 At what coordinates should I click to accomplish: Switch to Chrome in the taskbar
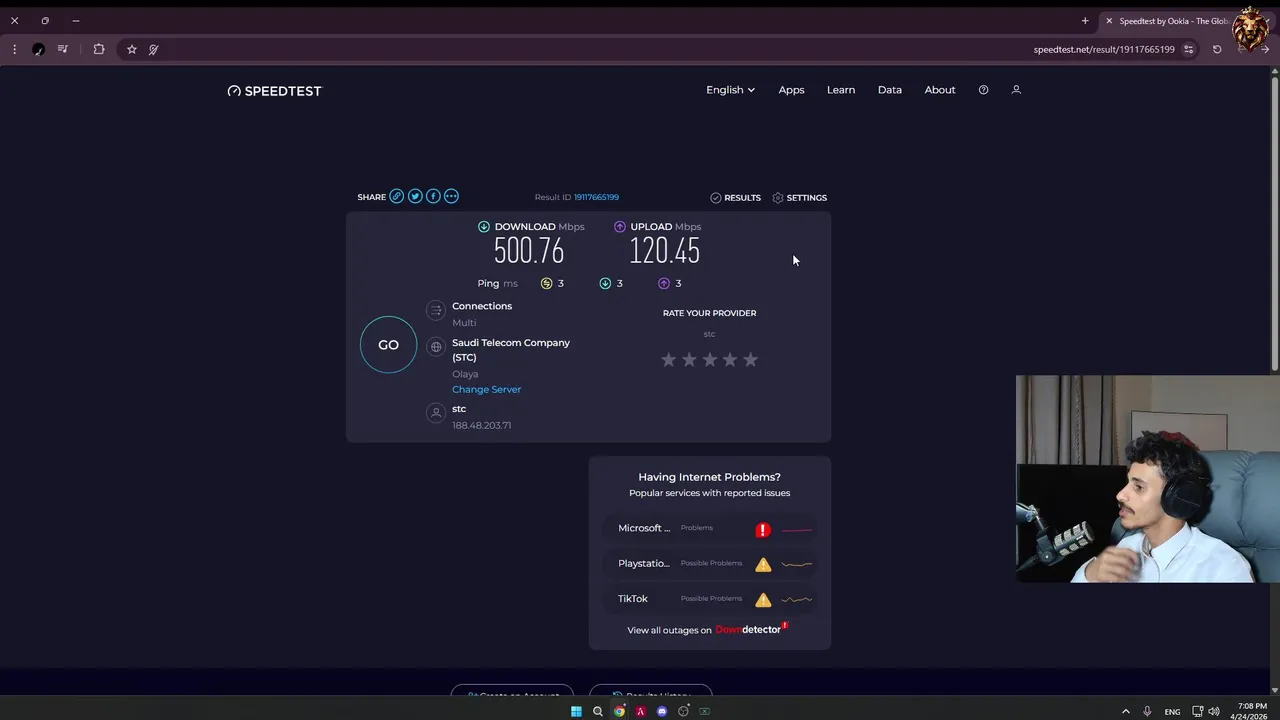click(619, 712)
